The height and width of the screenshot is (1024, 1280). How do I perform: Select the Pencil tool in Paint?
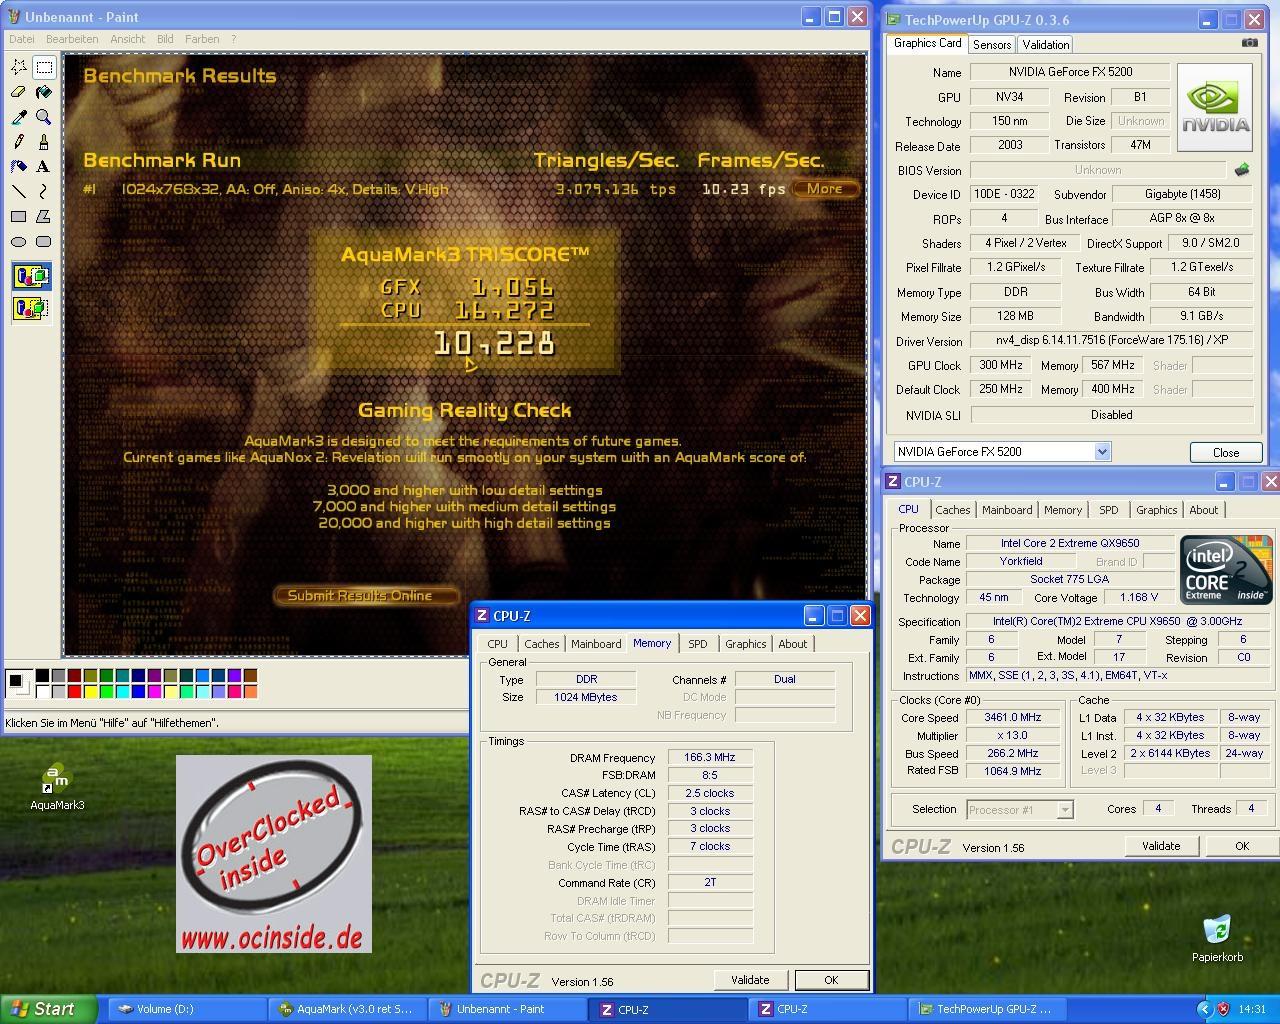[19, 142]
